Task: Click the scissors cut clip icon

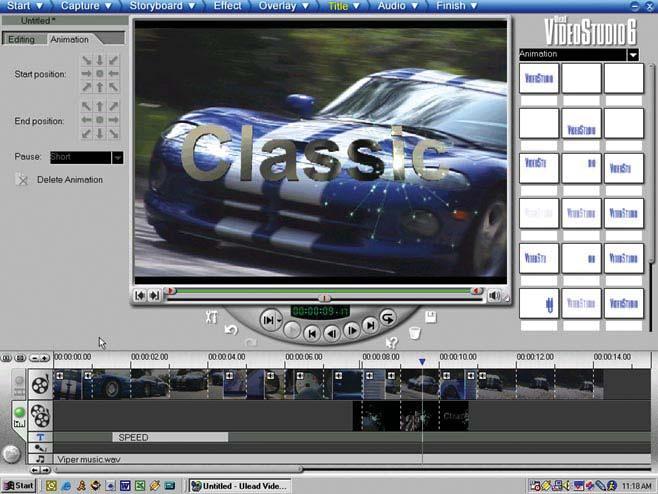Action: tap(212, 316)
